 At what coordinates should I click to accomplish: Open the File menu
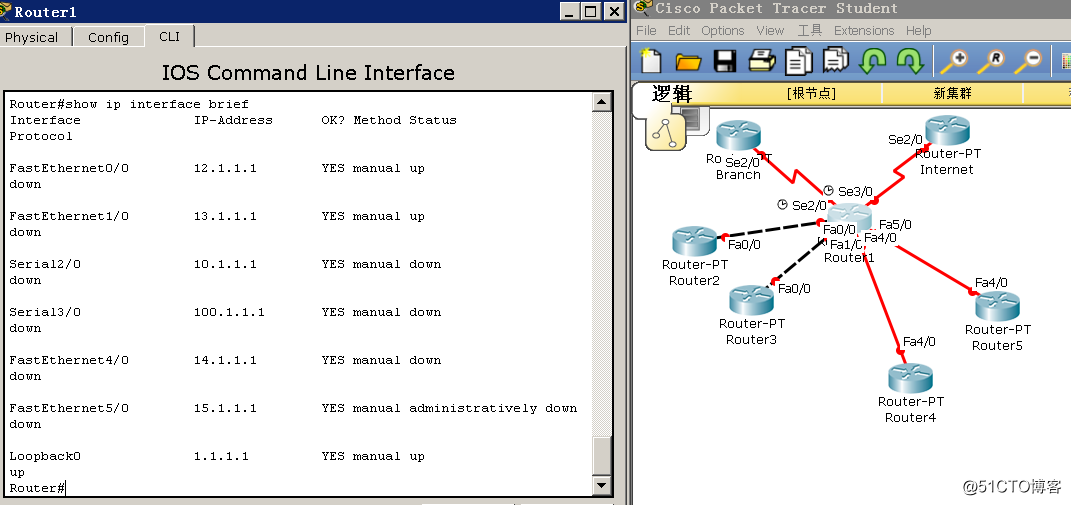(x=646, y=31)
